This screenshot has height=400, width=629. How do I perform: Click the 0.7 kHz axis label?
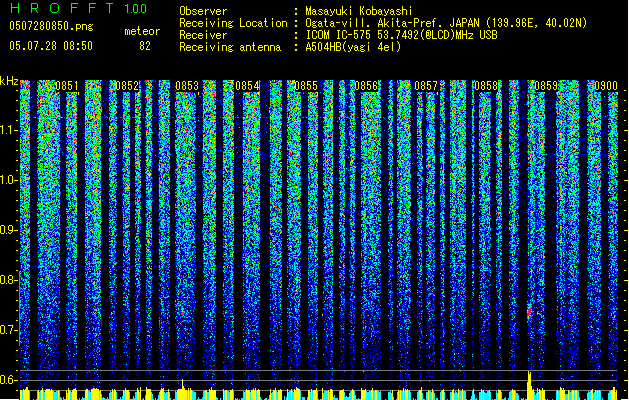pyautogui.click(x=8, y=330)
